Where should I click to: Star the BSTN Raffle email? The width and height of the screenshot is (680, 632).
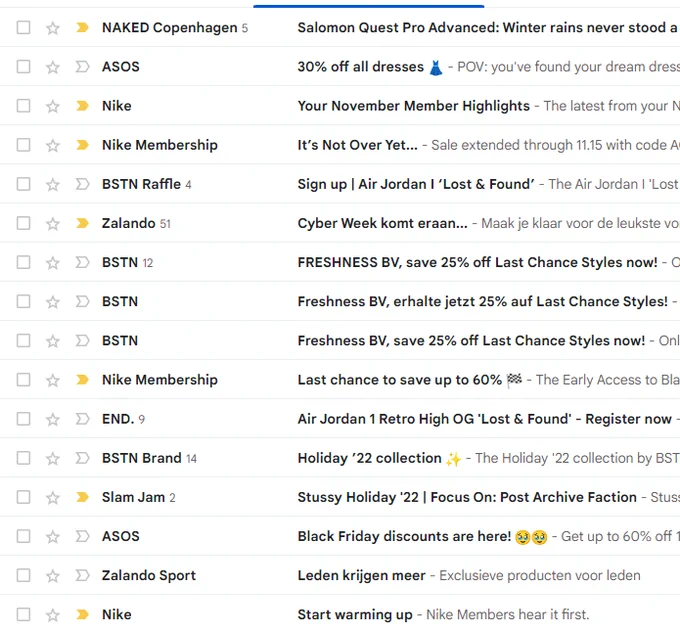coord(52,185)
